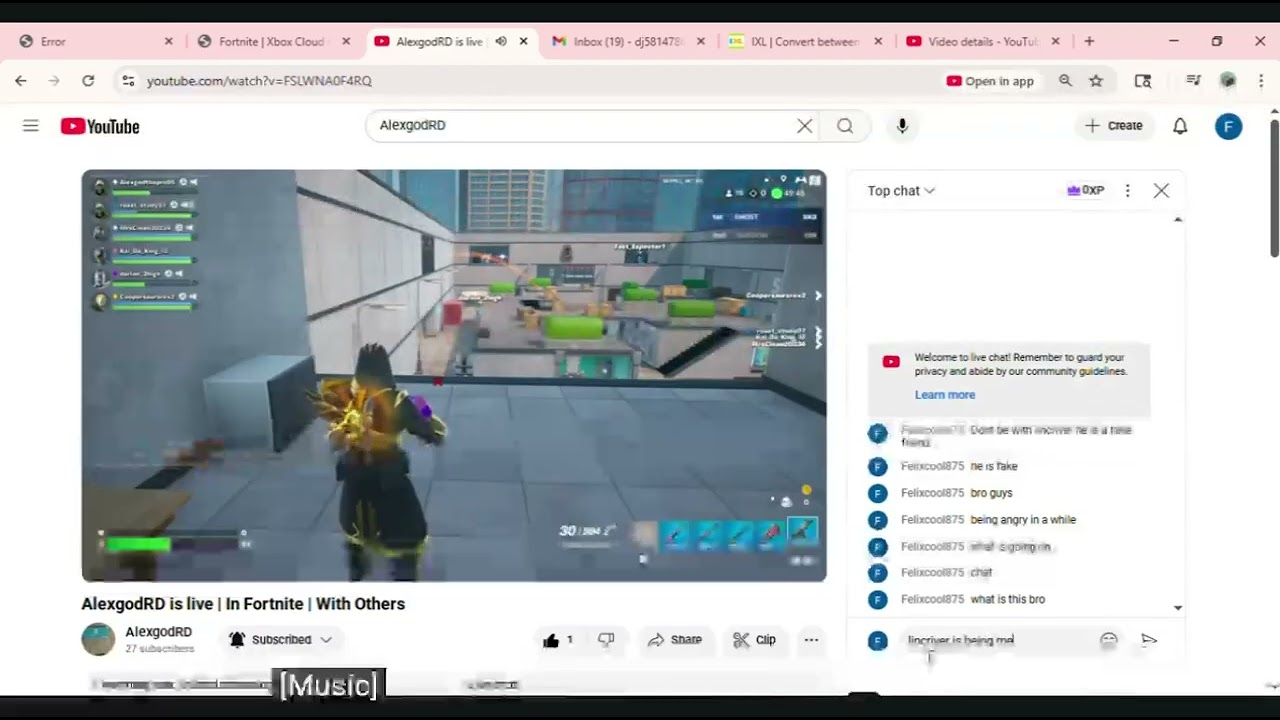Click the video title text
Viewport: 1280px width, 720px height.
click(x=243, y=604)
